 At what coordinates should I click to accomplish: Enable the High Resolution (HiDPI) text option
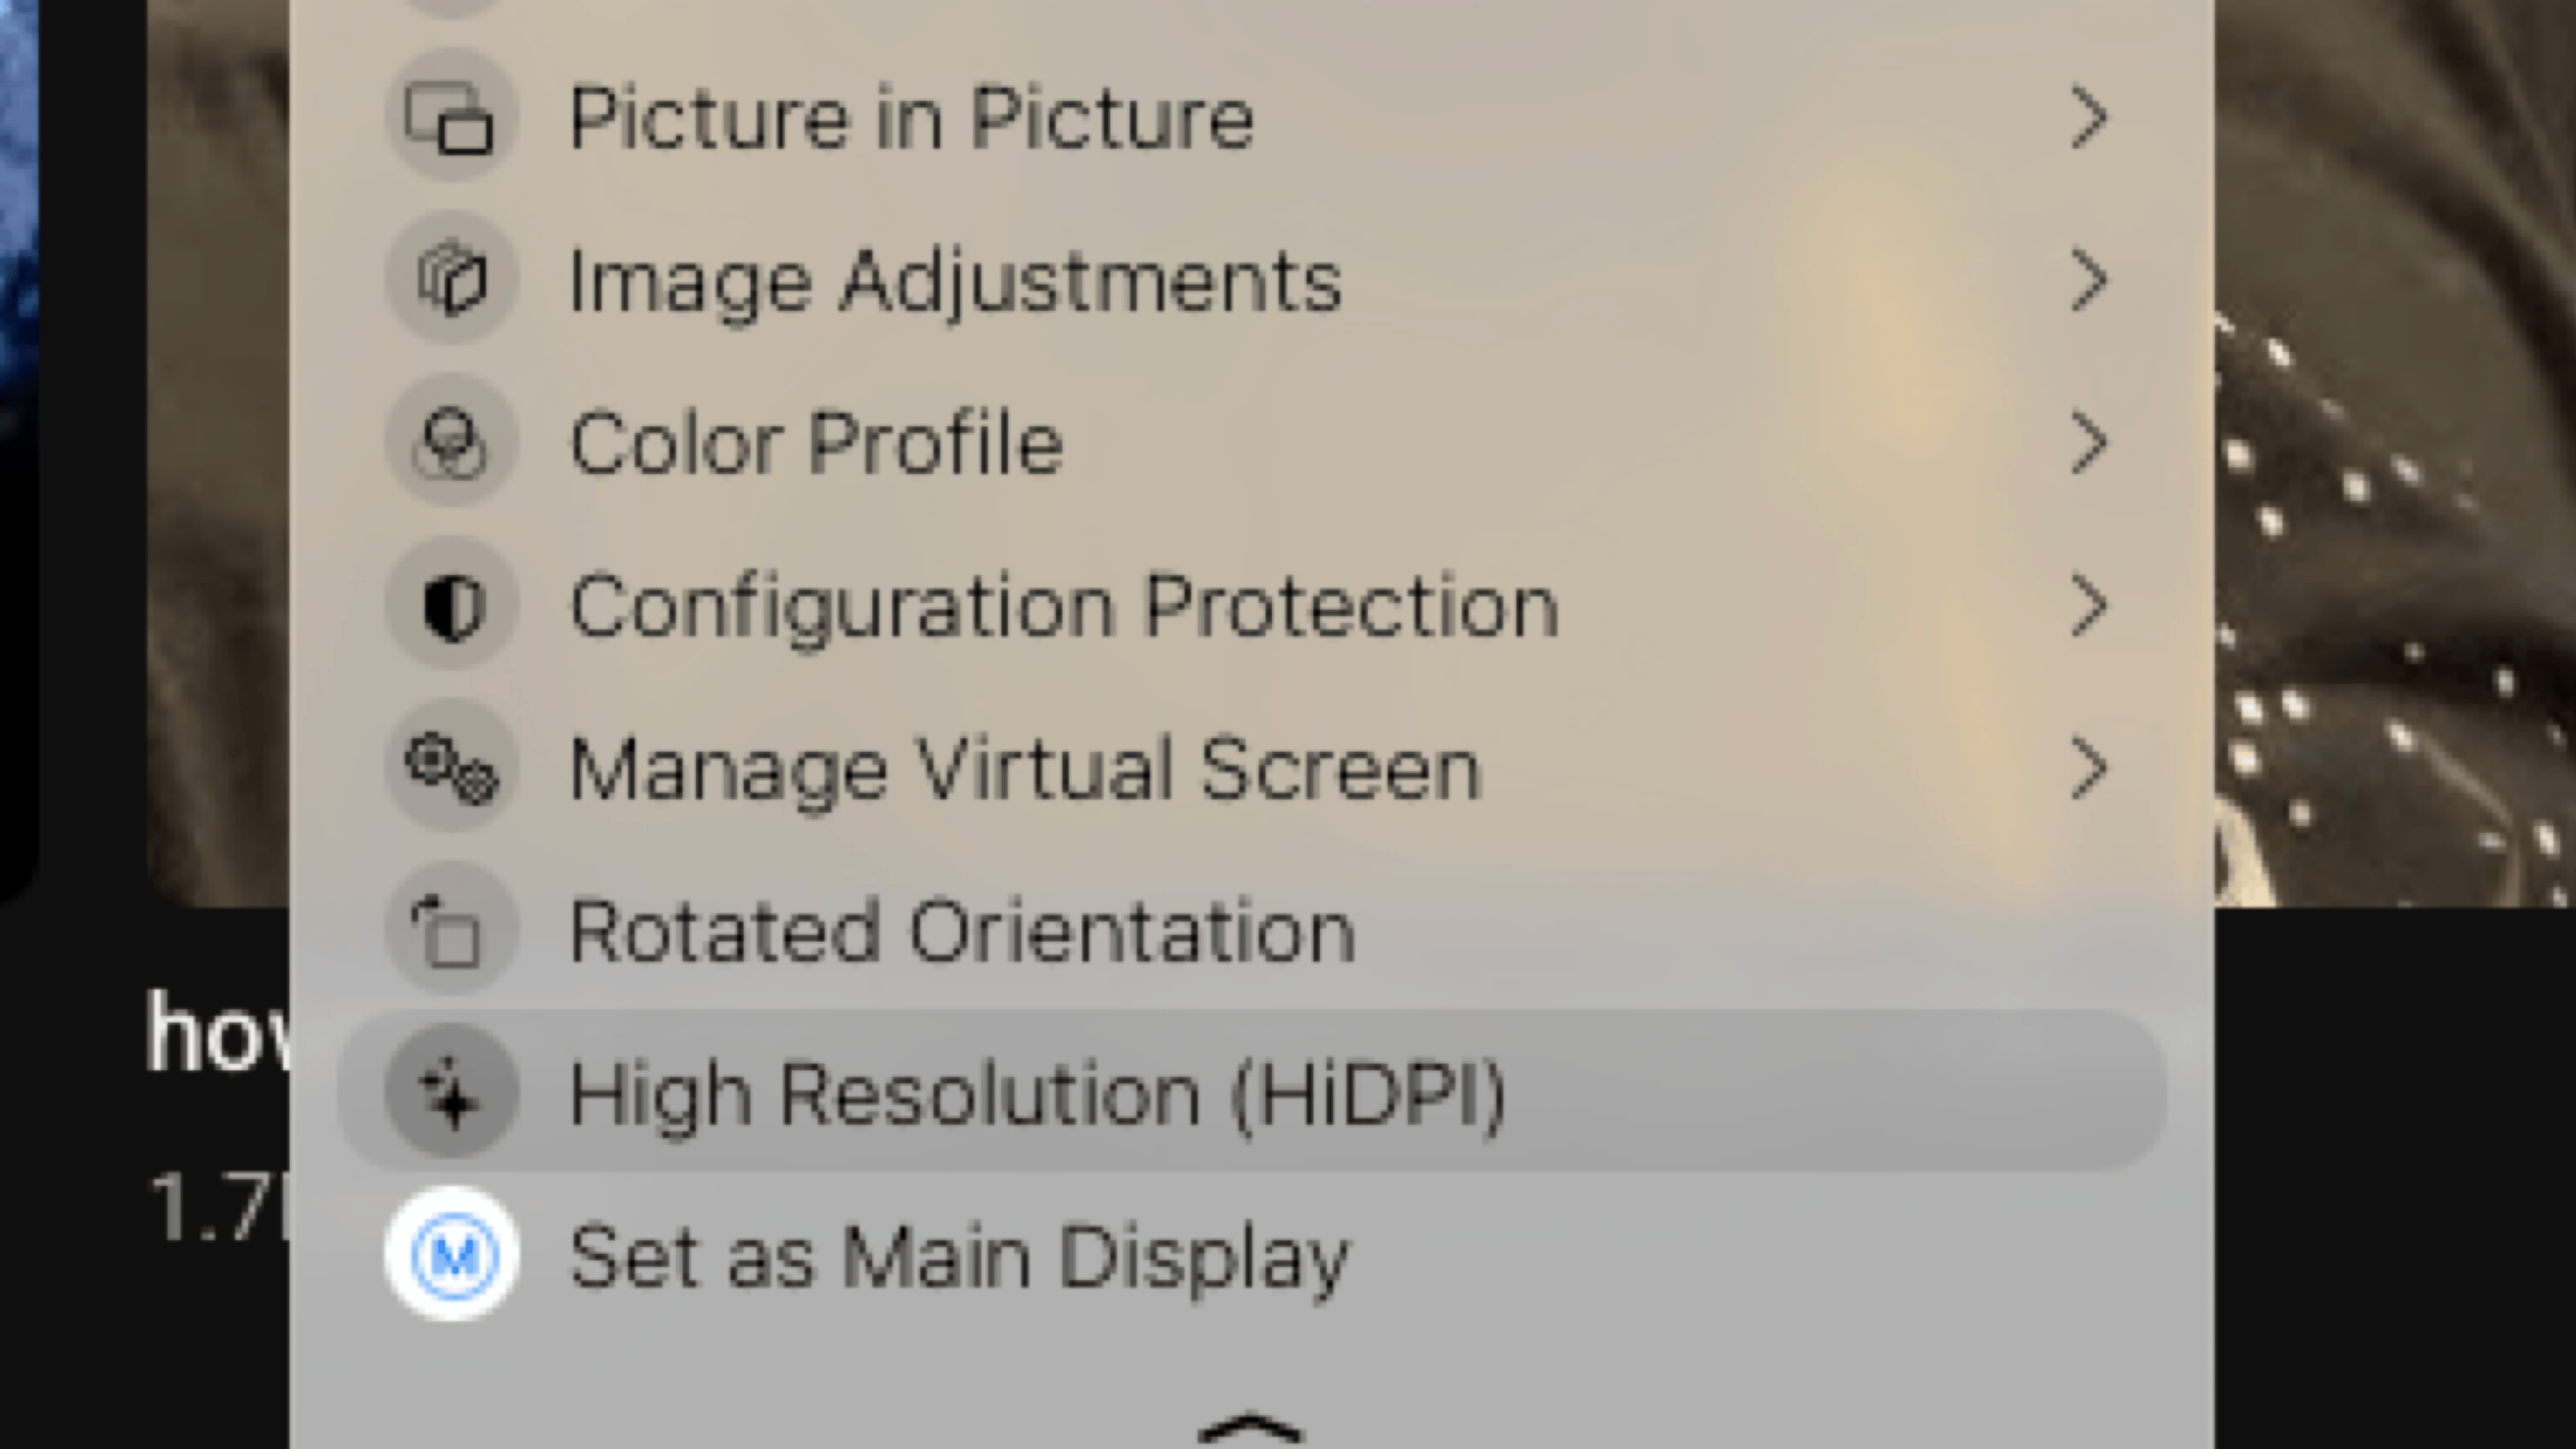[x=1037, y=1093]
